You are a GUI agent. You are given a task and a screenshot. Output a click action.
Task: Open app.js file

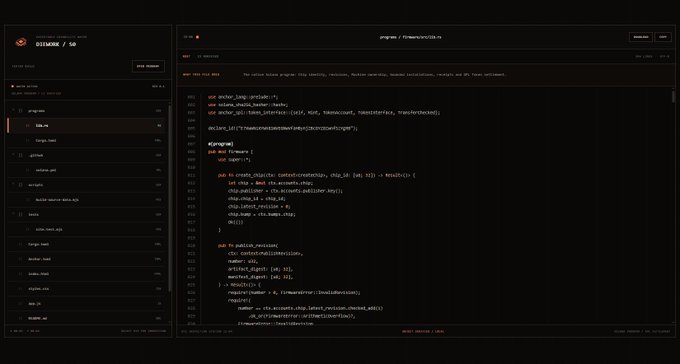(x=87, y=304)
